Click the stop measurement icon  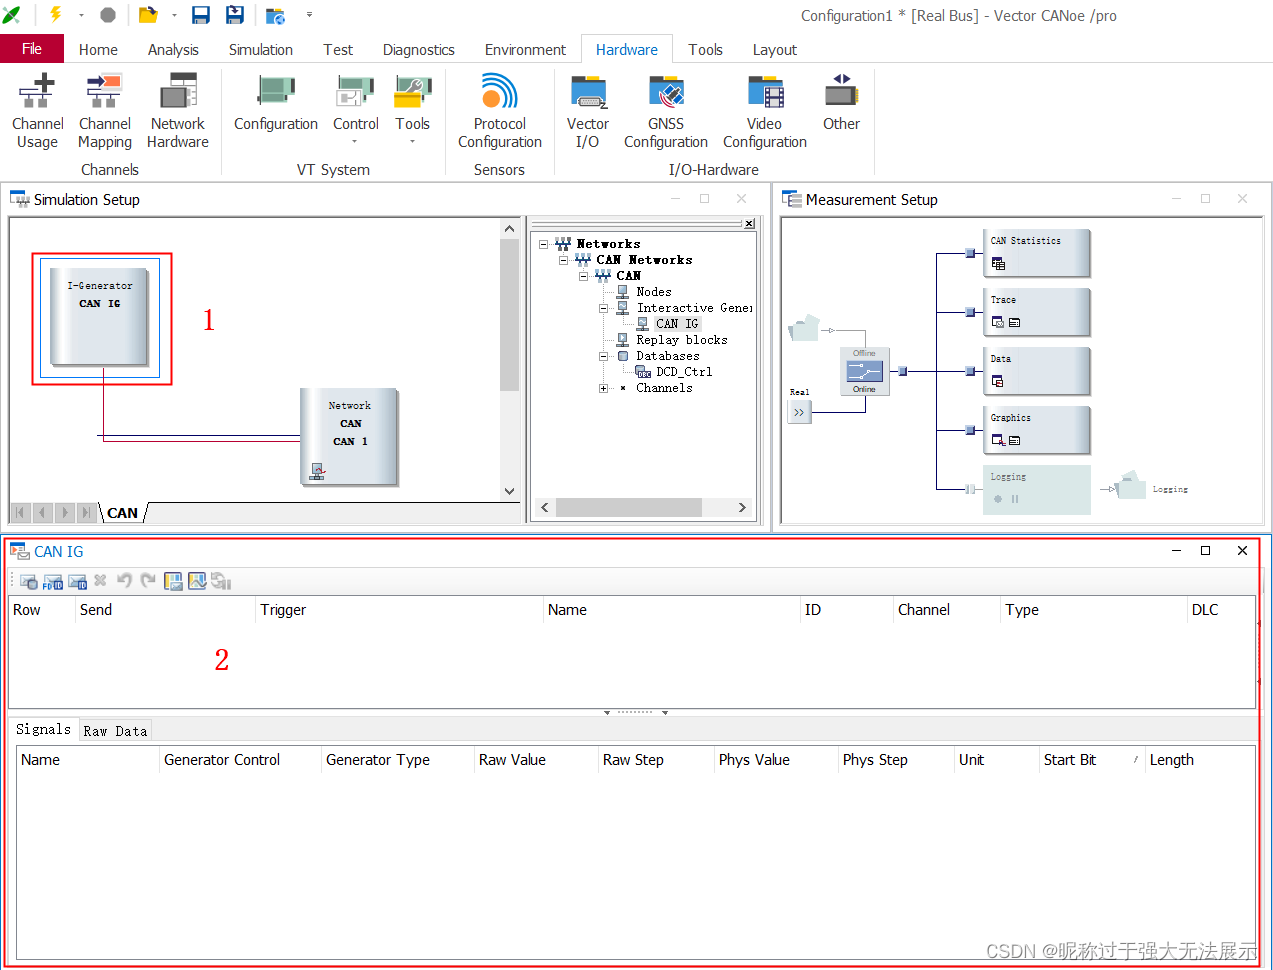pyautogui.click(x=108, y=15)
